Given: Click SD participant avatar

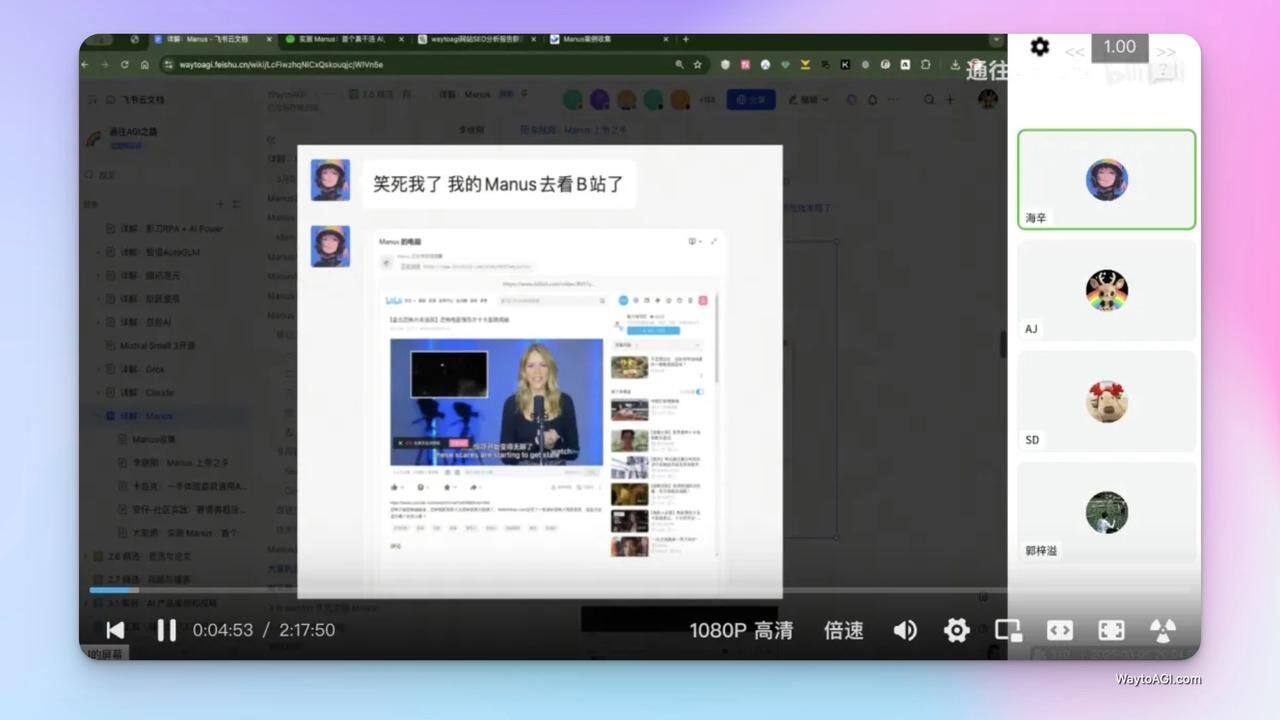Looking at the screenshot, I should (1106, 401).
